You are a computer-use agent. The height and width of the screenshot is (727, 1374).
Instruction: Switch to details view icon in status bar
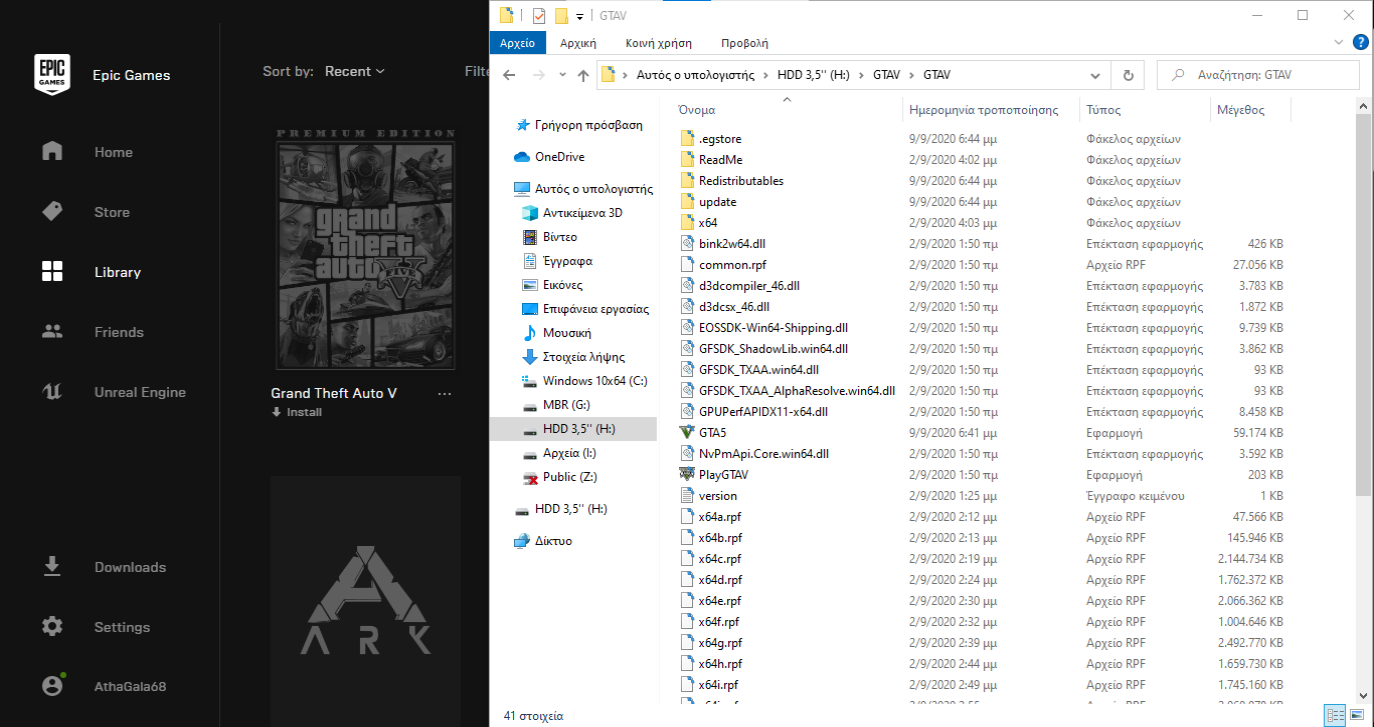(1334, 715)
